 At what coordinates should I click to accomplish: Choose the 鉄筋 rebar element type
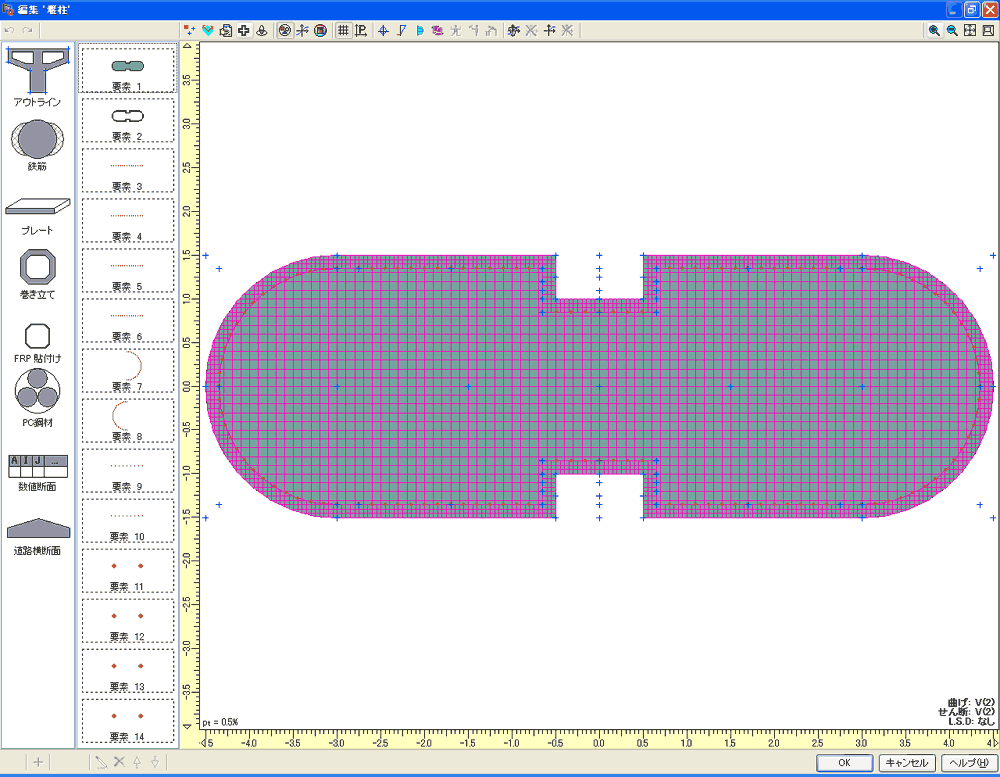coord(37,145)
